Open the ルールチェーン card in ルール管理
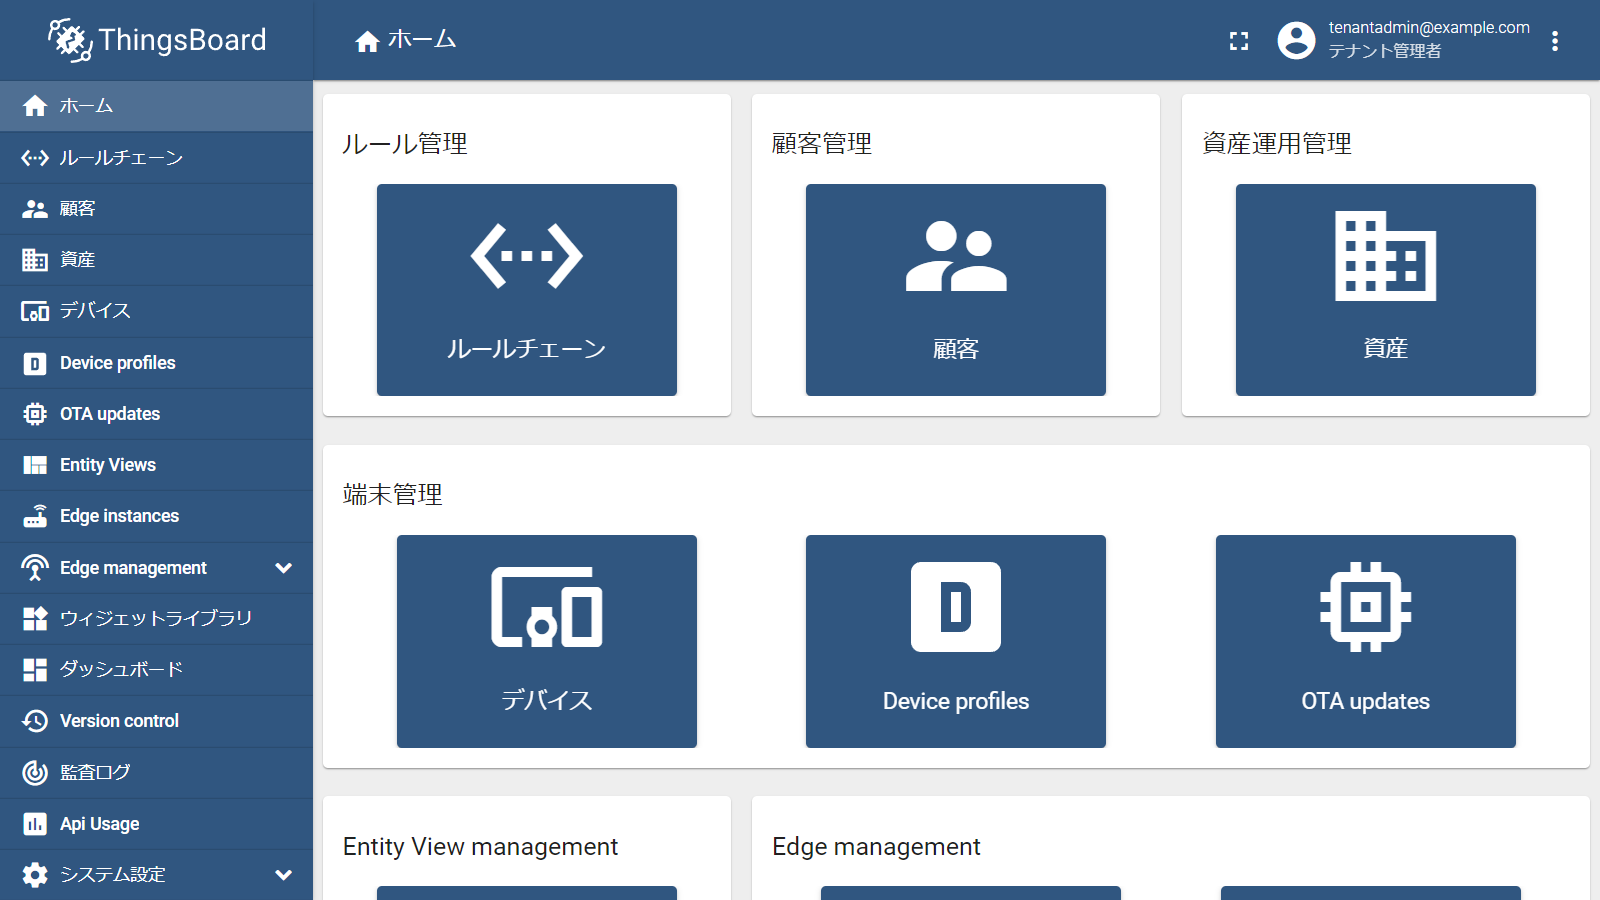 (526, 290)
